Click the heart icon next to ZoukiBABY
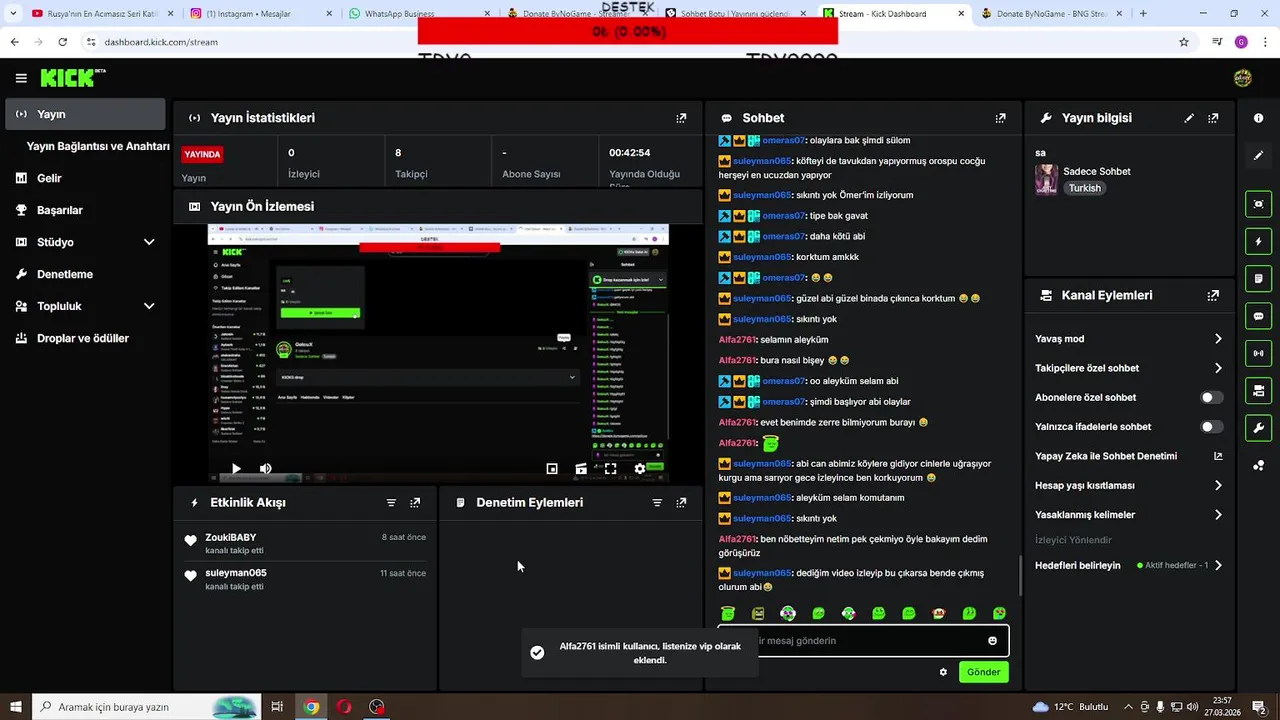Screen dimensions: 1280x720 (190, 541)
